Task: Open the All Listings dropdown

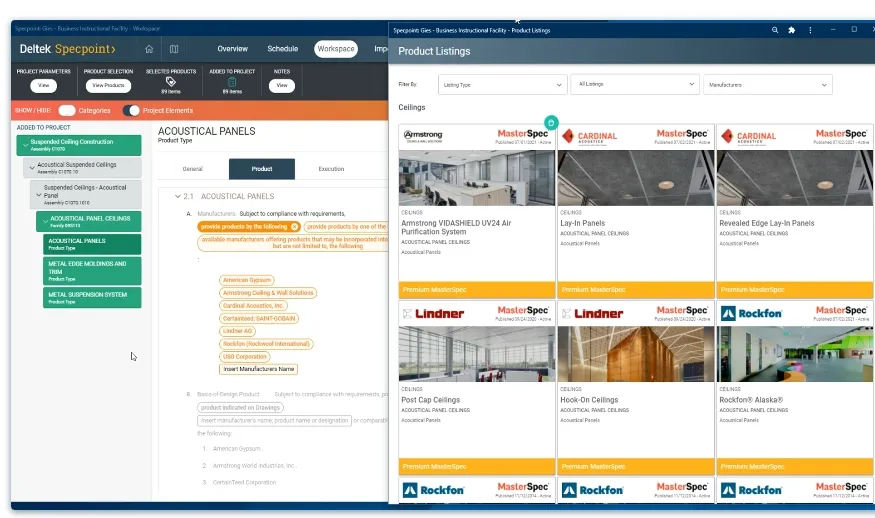Action: pyautogui.click(x=635, y=84)
